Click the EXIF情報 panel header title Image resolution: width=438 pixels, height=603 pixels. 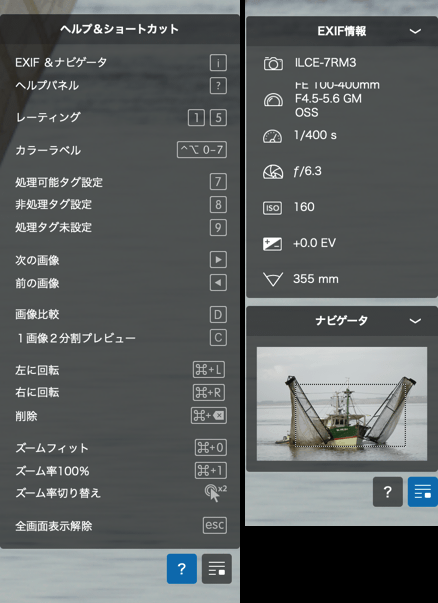[x=341, y=31]
